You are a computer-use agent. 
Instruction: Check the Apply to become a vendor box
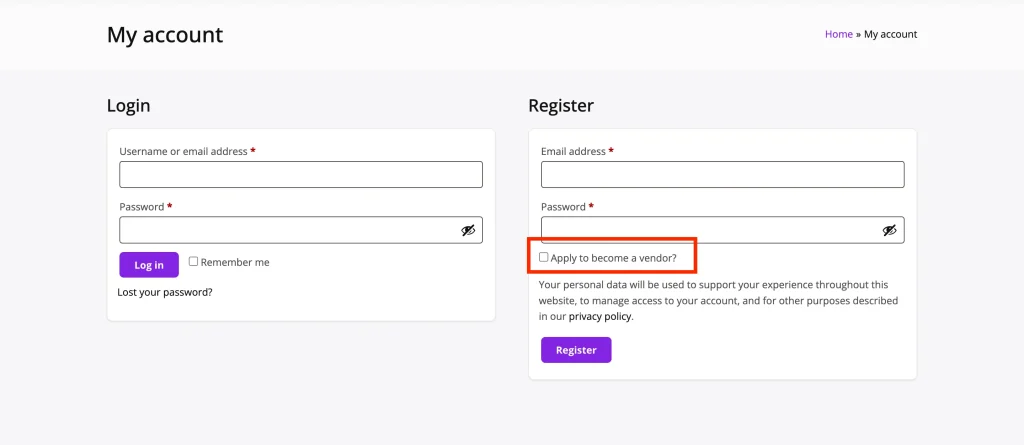click(x=543, y=257)
